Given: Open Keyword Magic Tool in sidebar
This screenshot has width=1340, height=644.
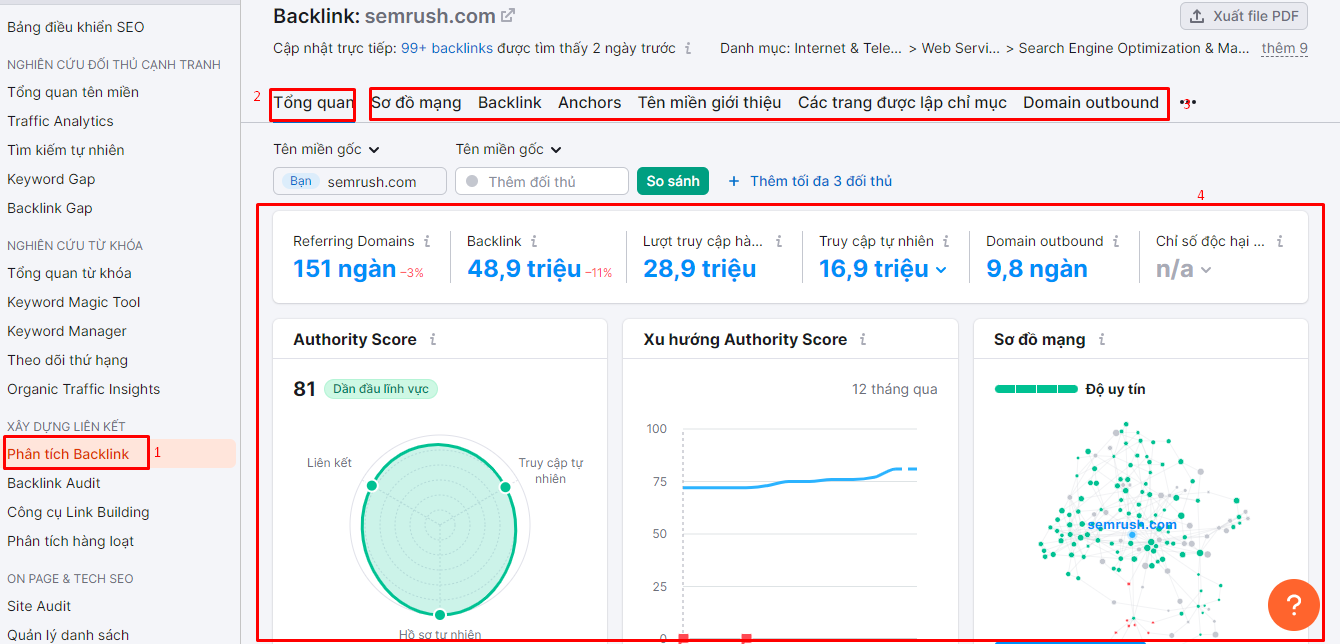Looking at the screenshot, I should [x=74, y=302].
